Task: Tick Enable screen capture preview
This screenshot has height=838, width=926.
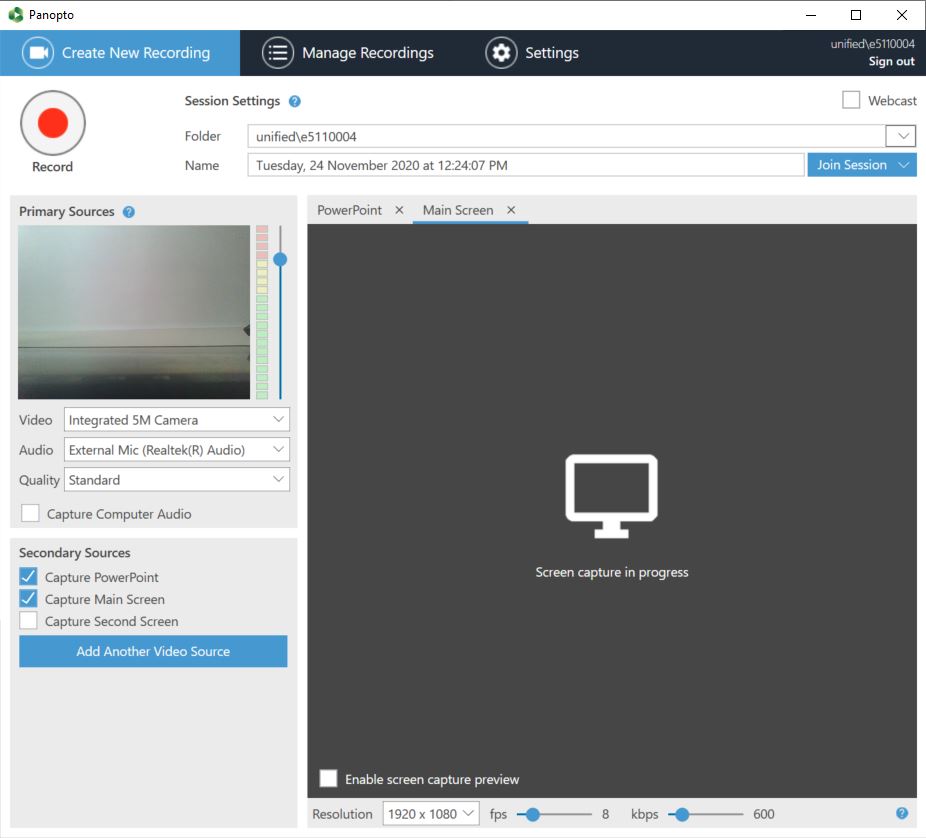Action: 328,778
